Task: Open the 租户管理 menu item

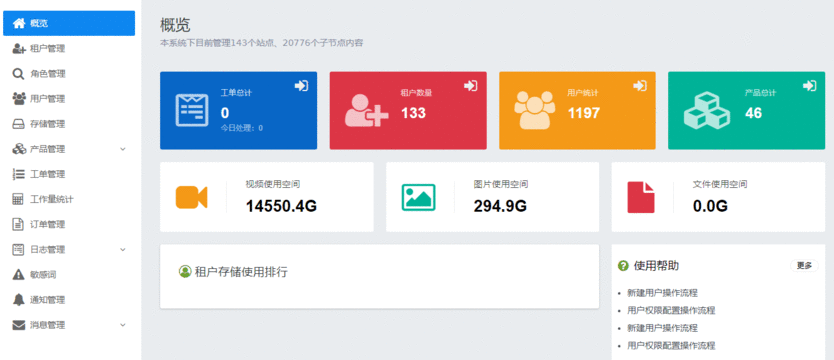Action: [x=69, y=49]
